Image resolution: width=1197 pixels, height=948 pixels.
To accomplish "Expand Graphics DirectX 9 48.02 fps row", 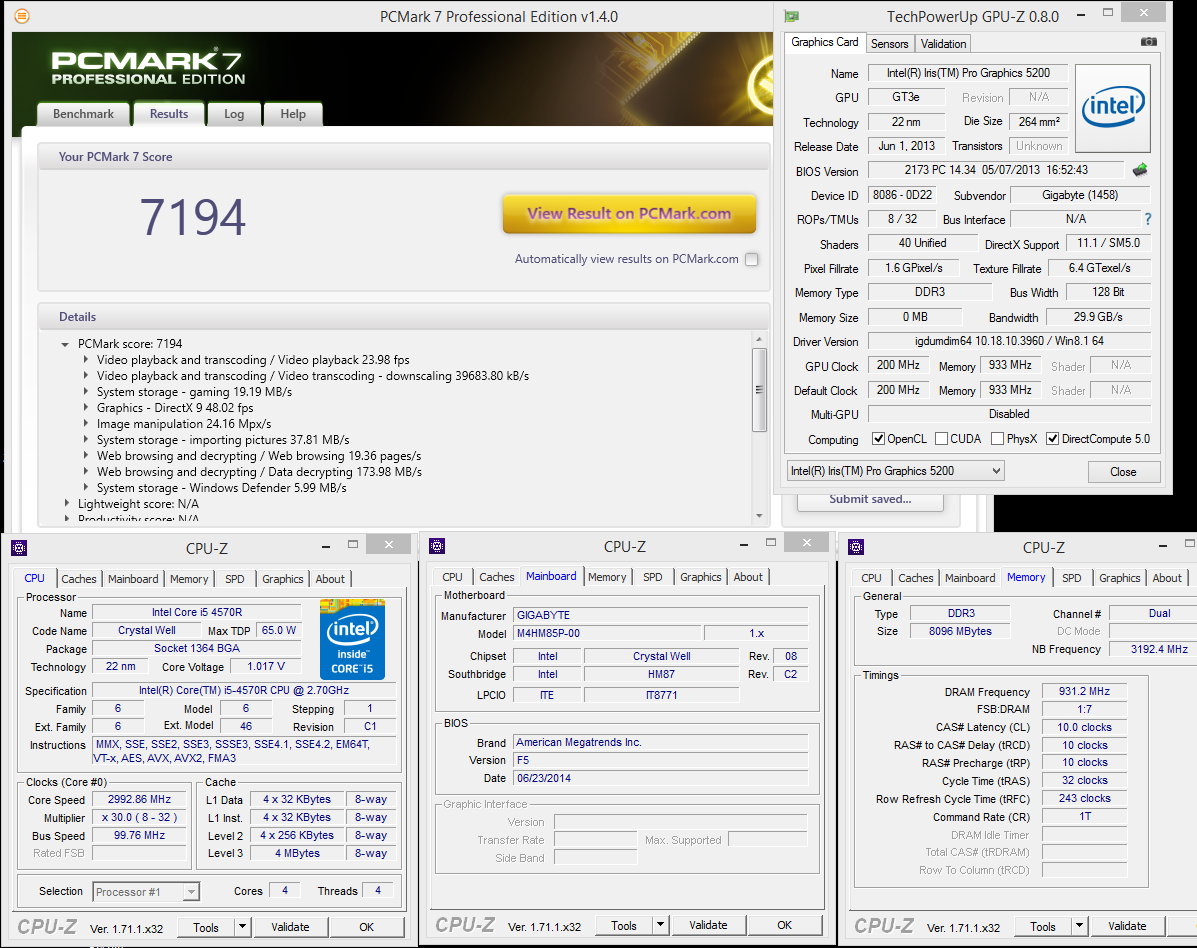I will (x=86, y=408).
